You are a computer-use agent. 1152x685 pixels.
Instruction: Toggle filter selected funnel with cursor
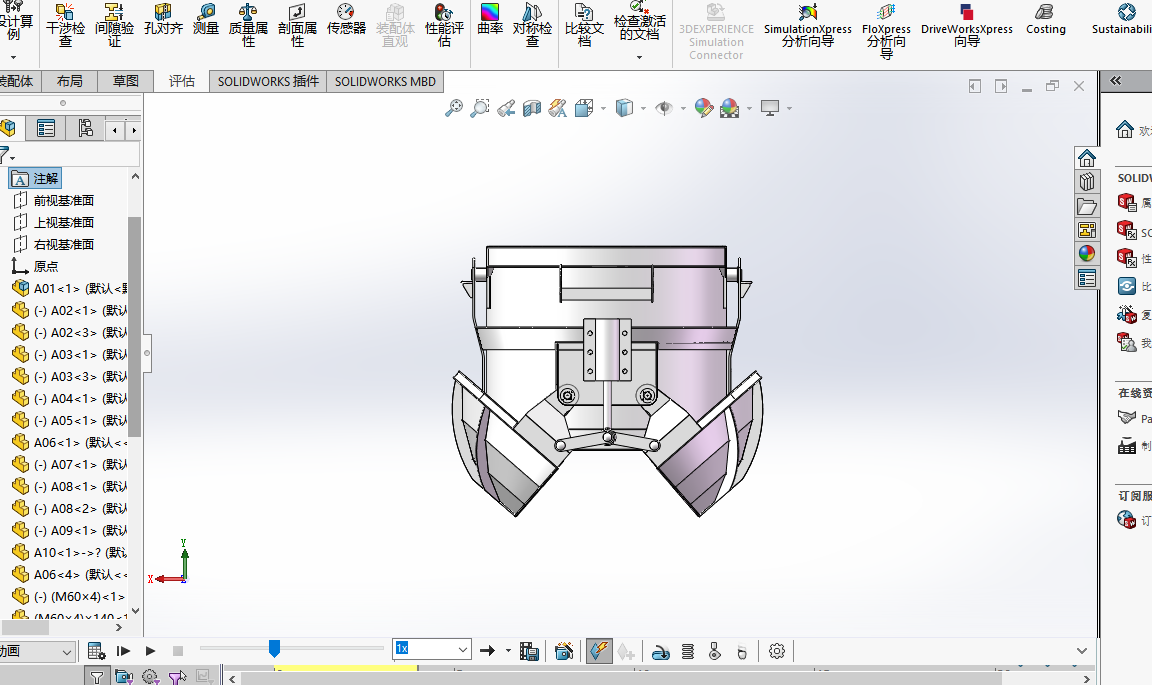pyautogui.click(x=177, y=676)
